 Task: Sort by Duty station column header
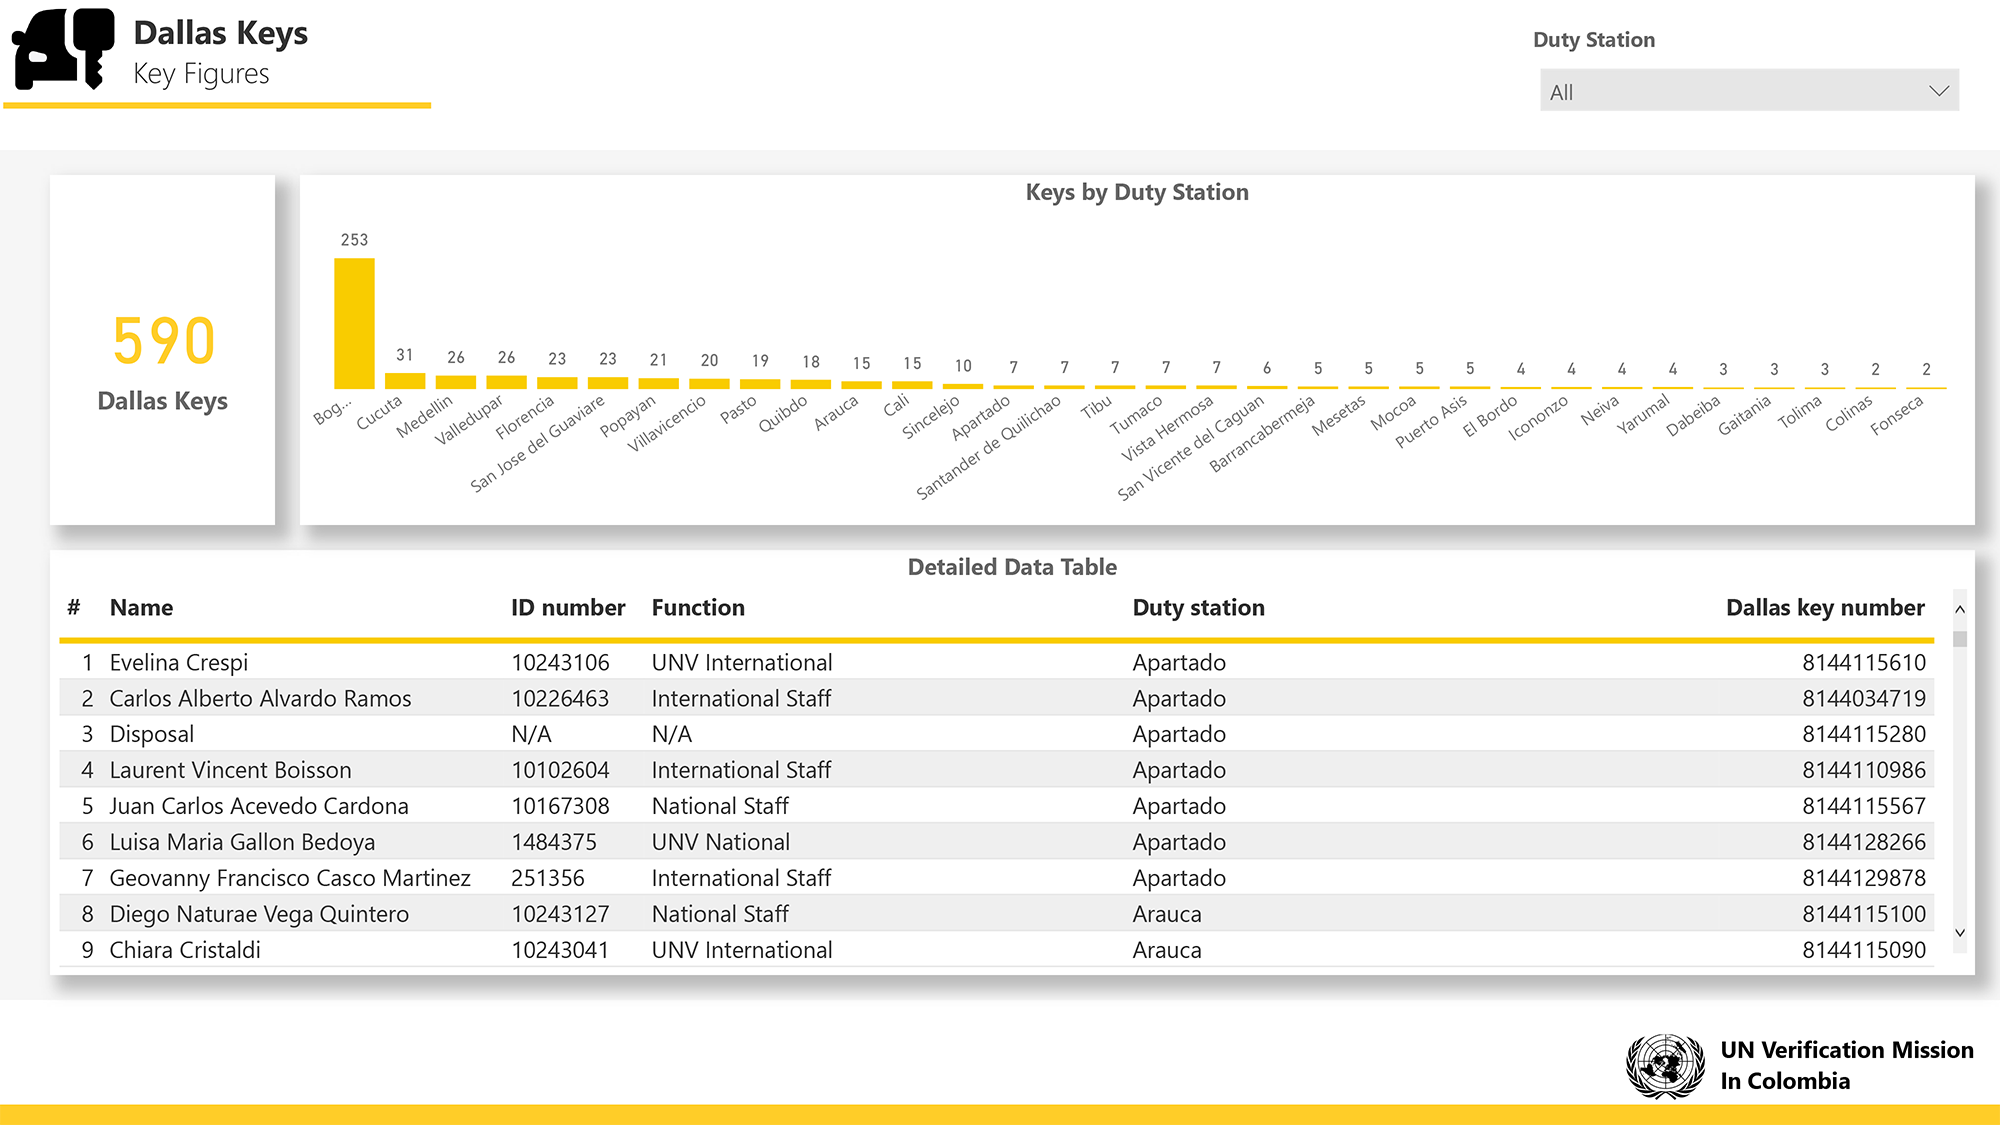click(x=1198, y=608)
